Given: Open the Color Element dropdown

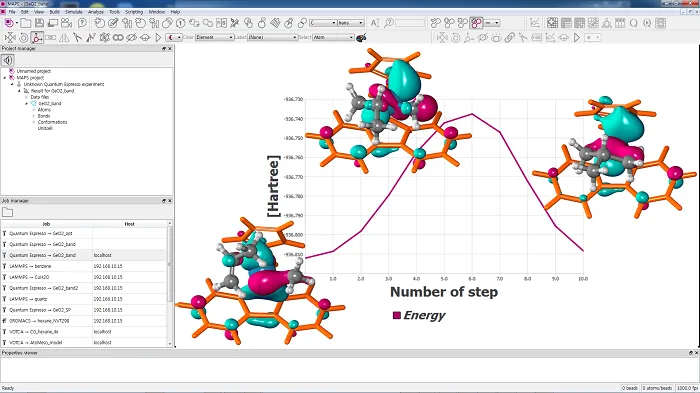Looking at the screenshot, I should click(214, 38).
